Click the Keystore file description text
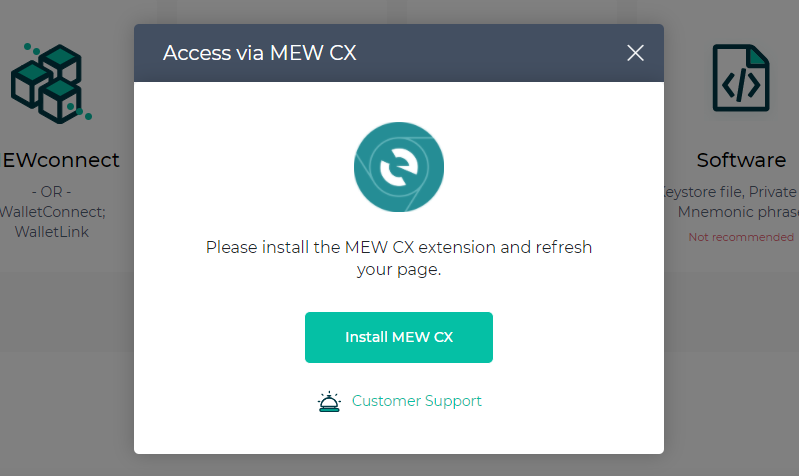 (x=730, y=192)
